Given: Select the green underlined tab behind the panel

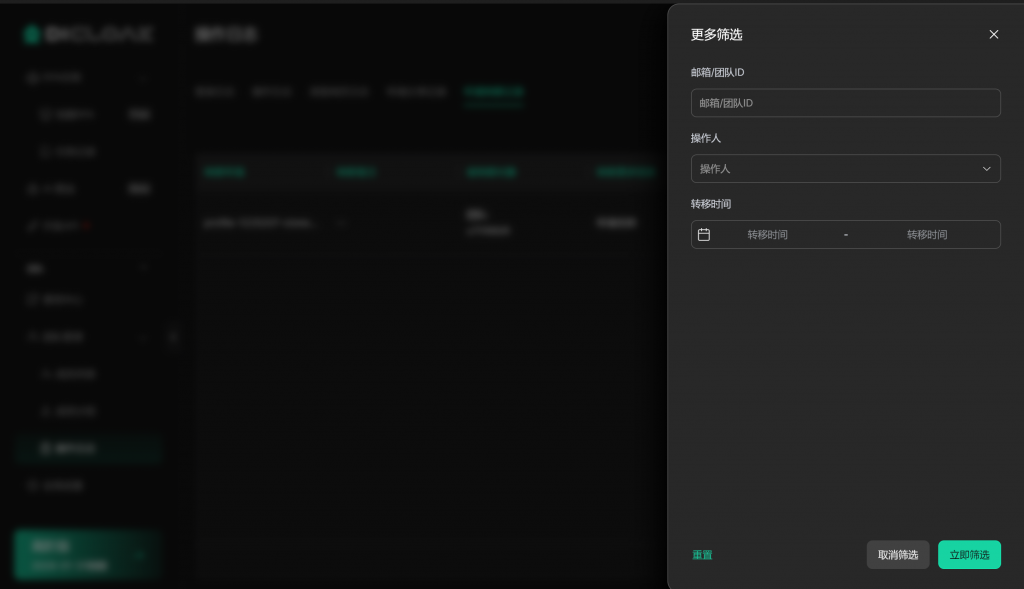Looking at the screenshot, I should 493,92.
